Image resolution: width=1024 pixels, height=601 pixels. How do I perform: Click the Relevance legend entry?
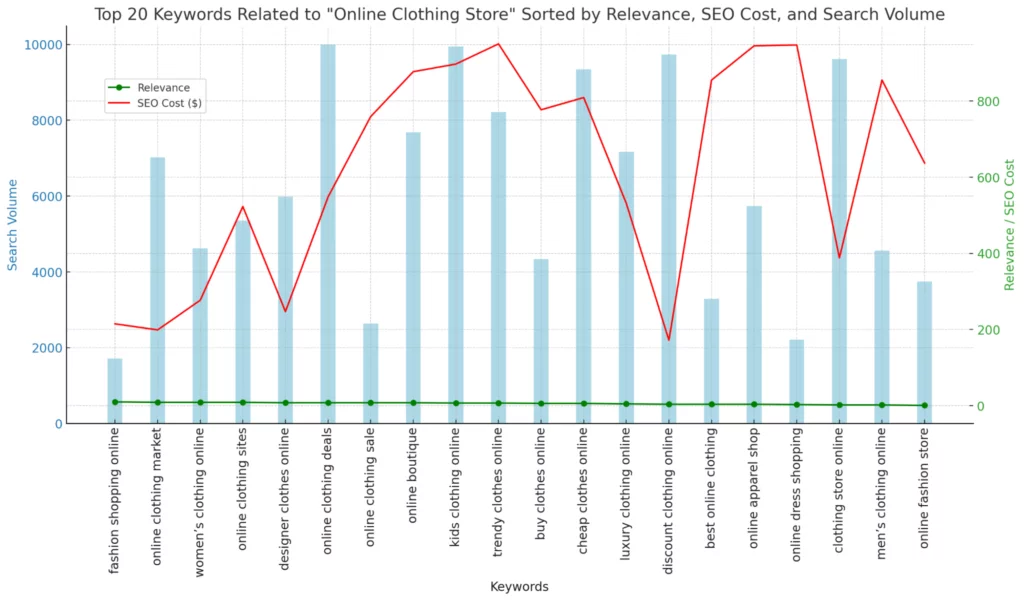163,88
